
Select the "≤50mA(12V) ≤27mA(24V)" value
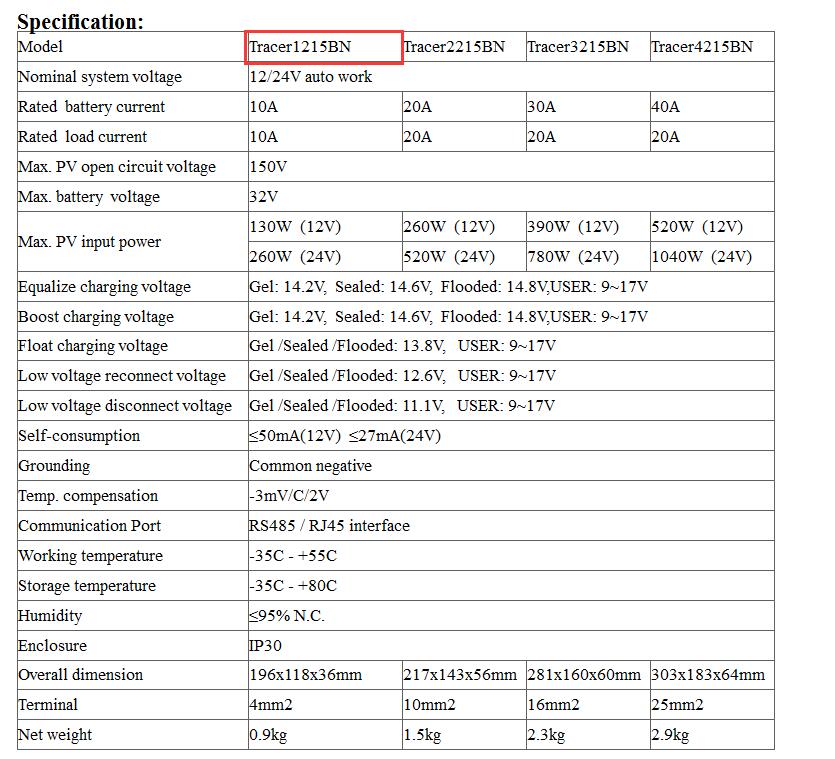click(345, 436)
